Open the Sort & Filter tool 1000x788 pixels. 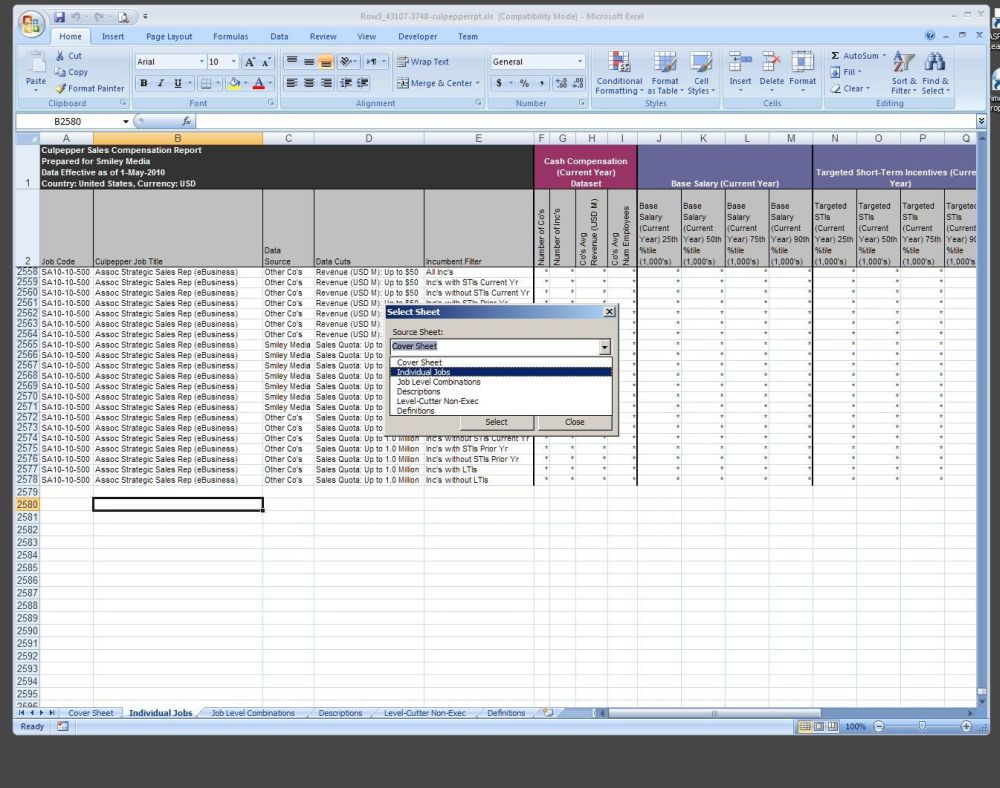click(x=903, y=63)
